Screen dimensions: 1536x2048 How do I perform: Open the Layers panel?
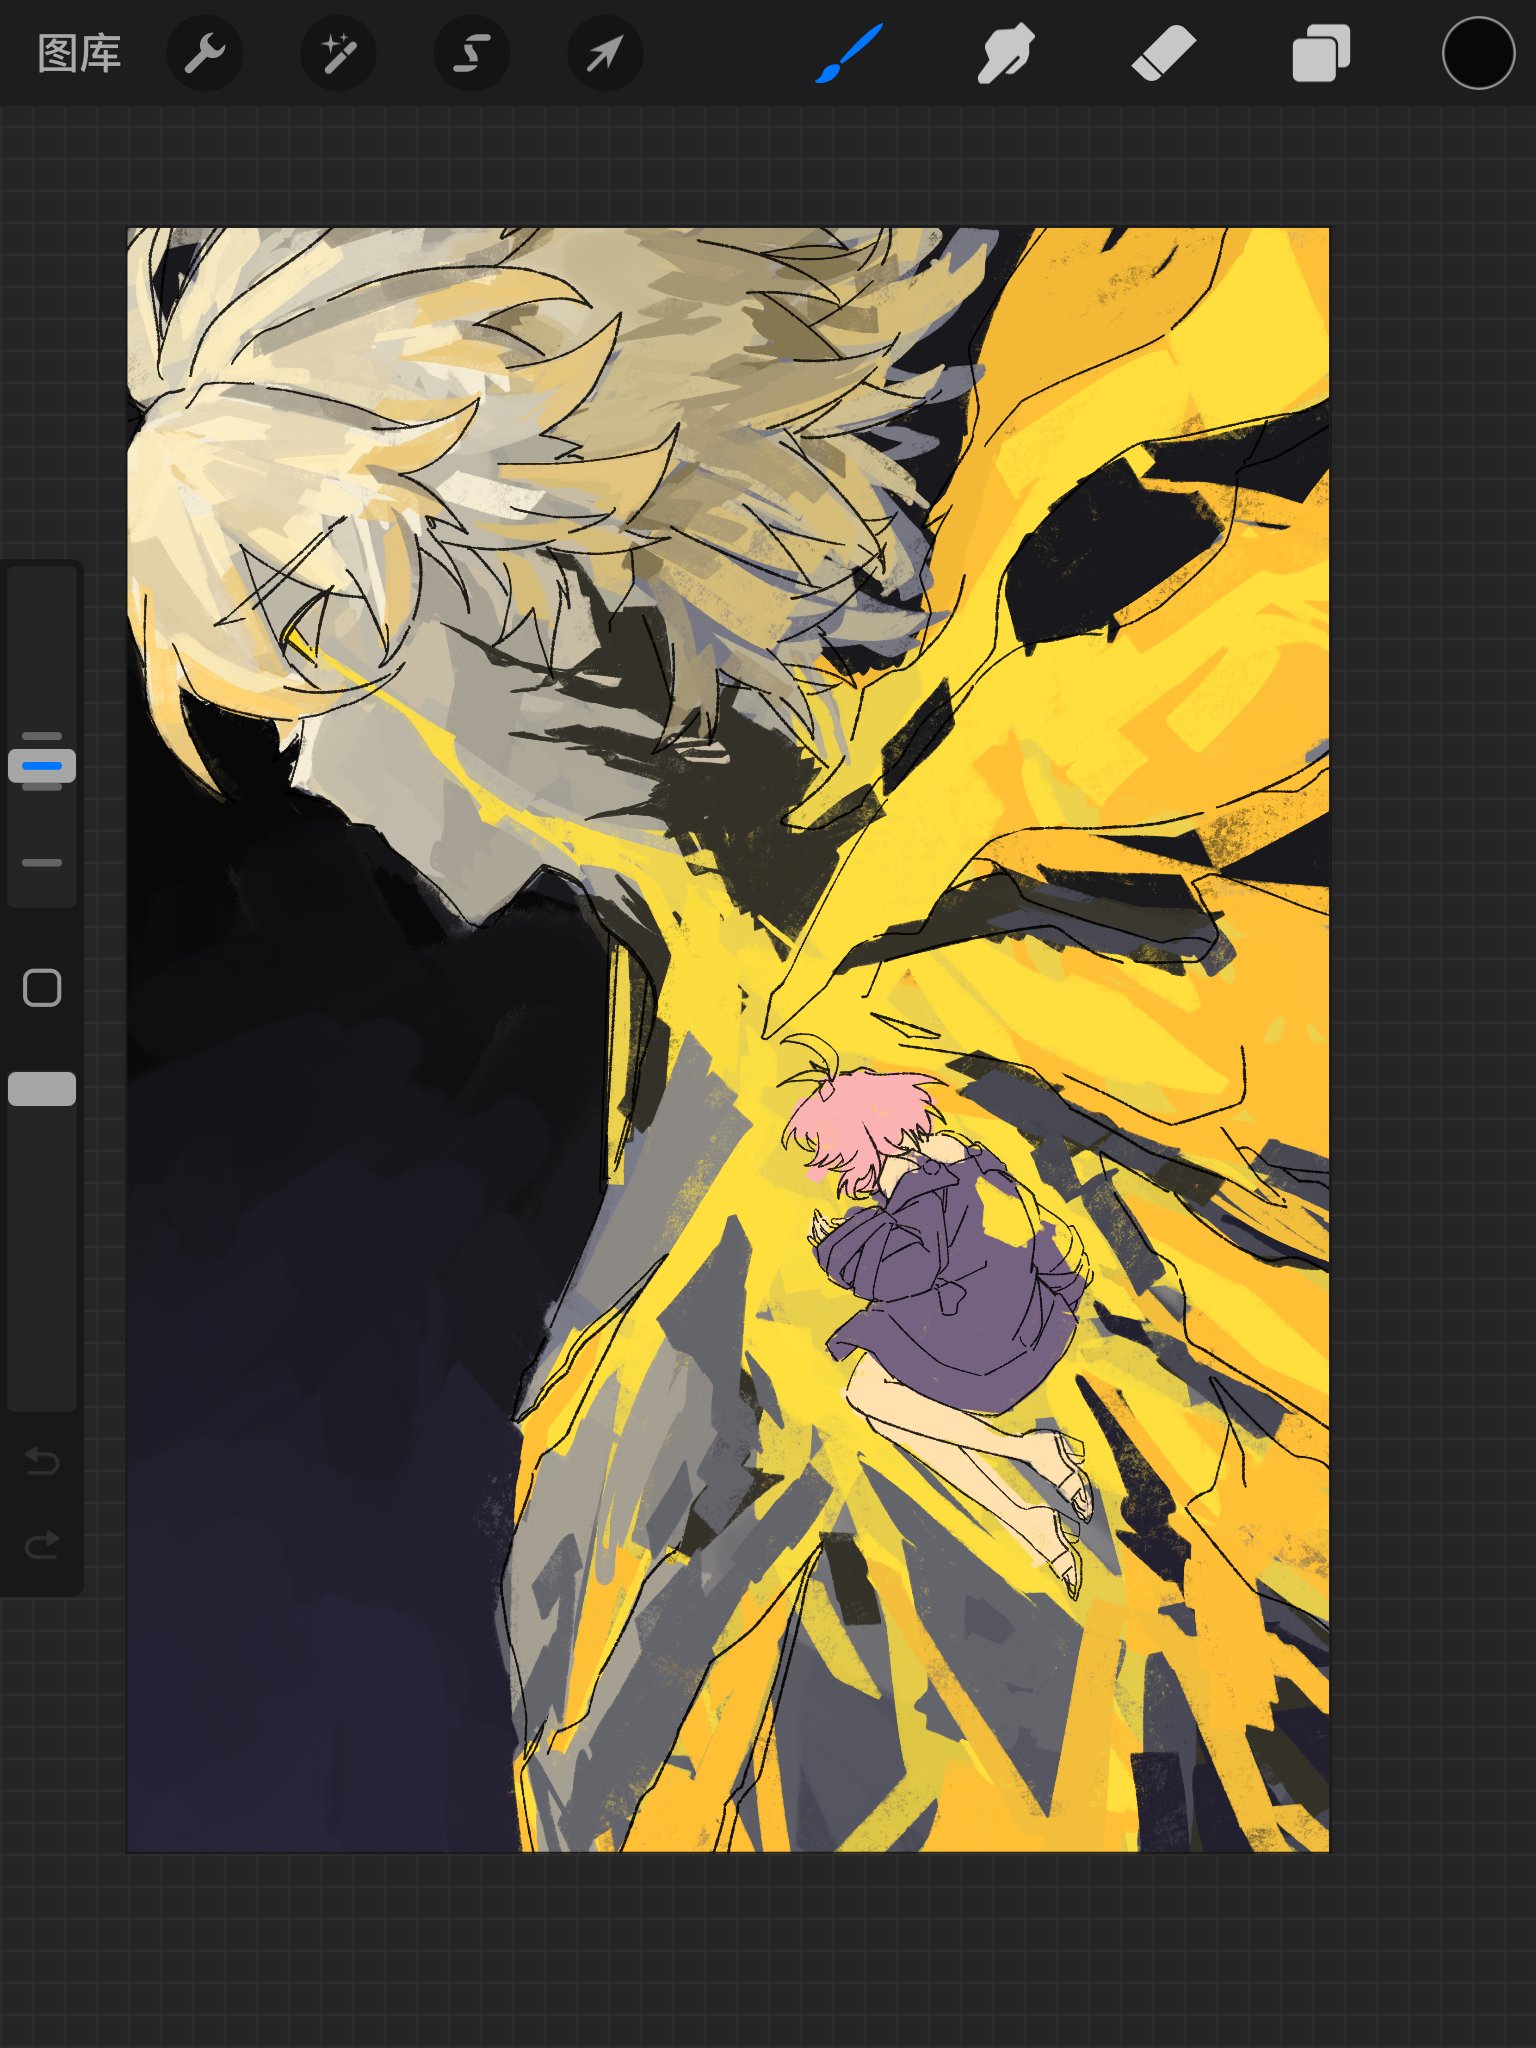coord(1321,53)
